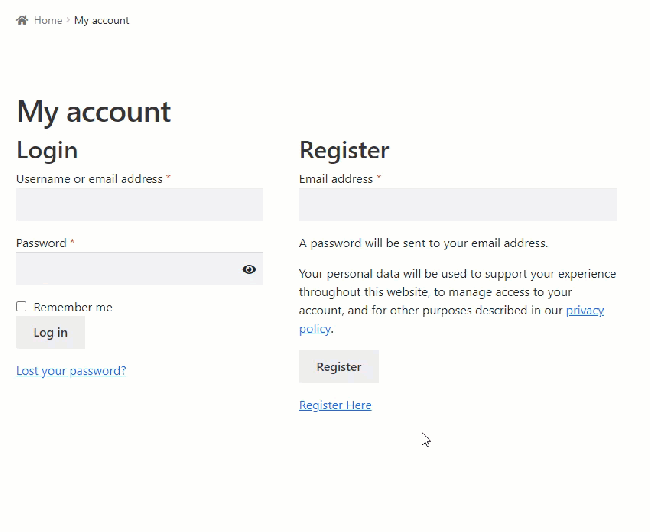This screenshot has width=650, height=532.
Task: Enable the Remember me checkbox
Action: 22,307
